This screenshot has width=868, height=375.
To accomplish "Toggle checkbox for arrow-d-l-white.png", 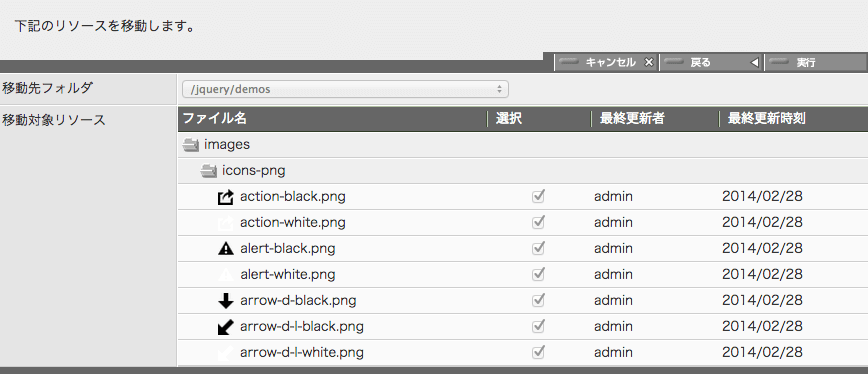I will click(x=538, y=353).
